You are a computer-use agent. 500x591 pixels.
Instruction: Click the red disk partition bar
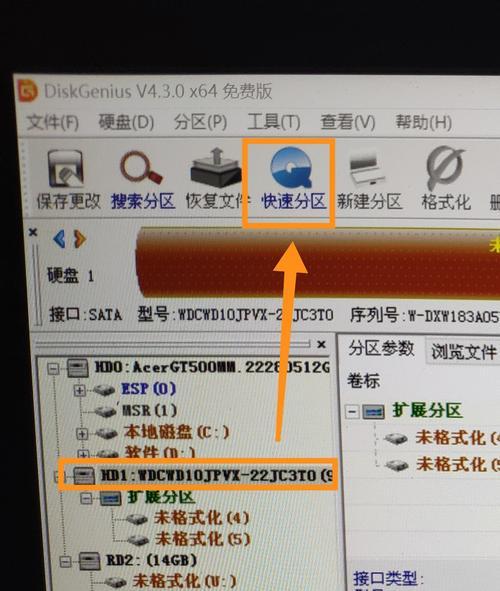(x=318, y=262)
